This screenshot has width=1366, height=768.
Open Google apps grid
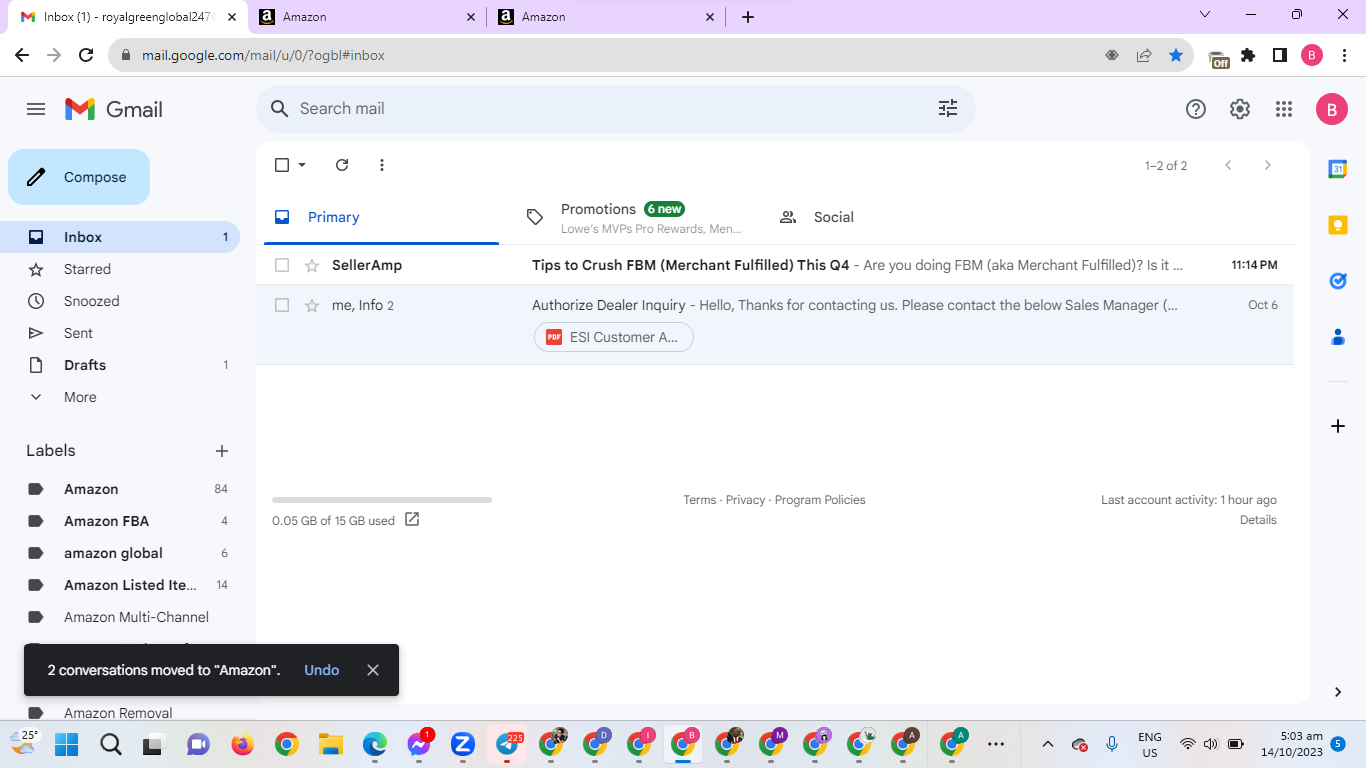pyautogui.click(x=1284, y=110)
